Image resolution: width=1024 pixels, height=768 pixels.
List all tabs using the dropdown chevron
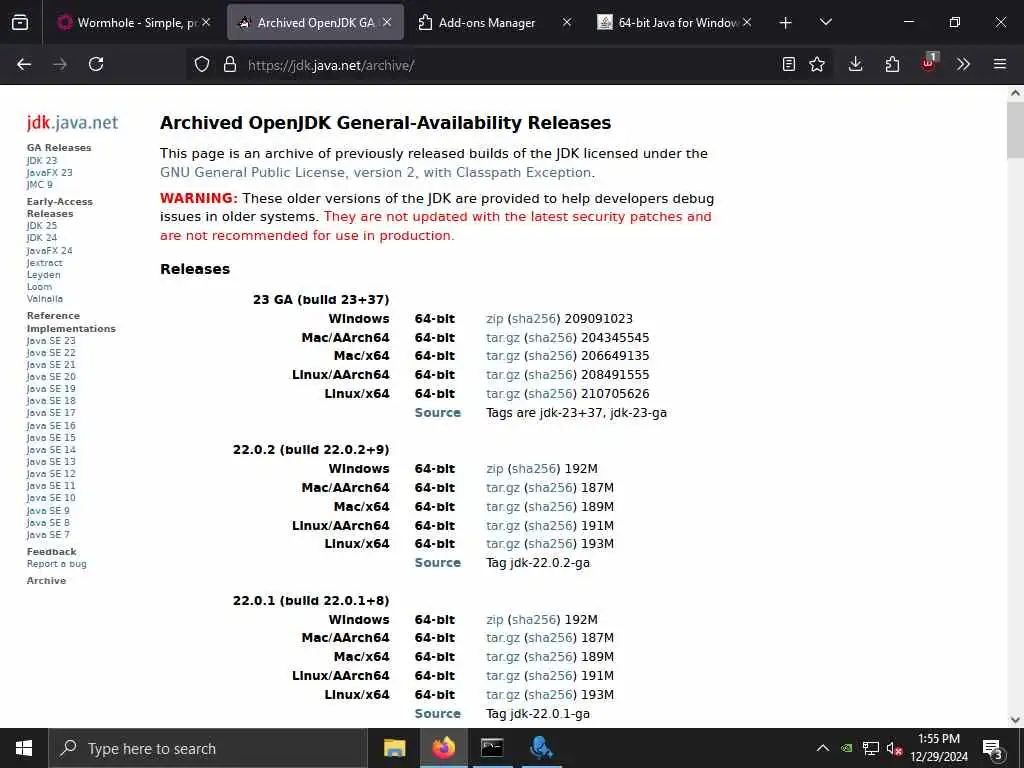825,22
